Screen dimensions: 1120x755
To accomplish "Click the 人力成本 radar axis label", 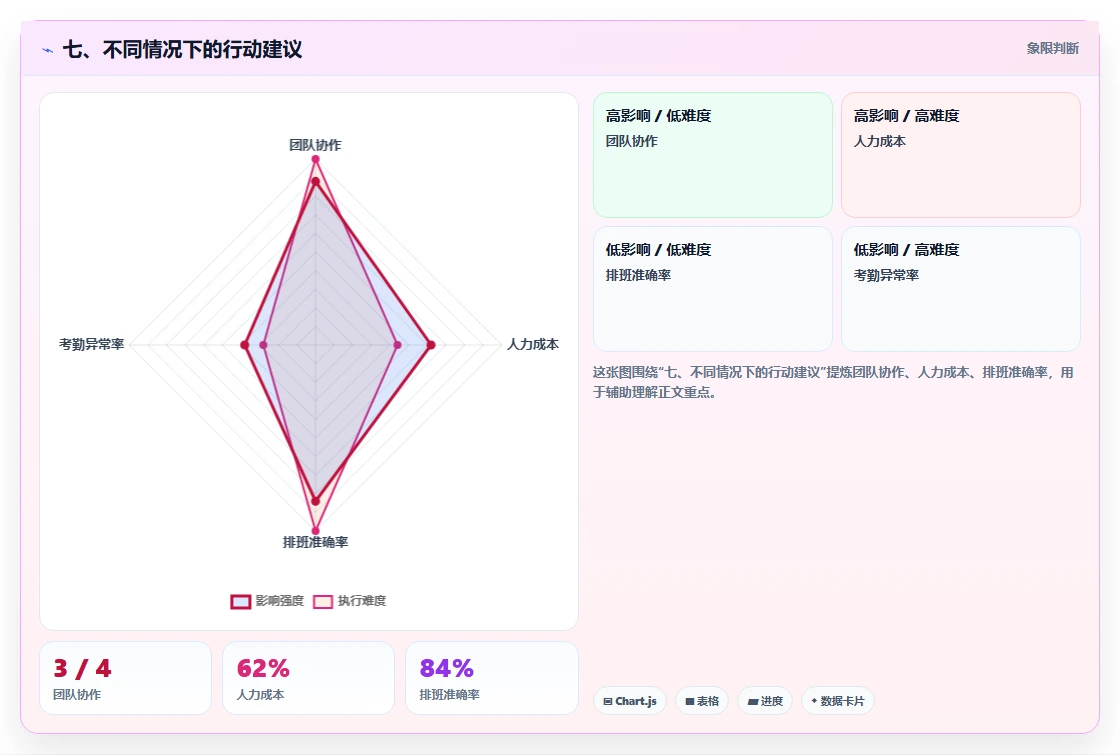I will pos(533,344).
